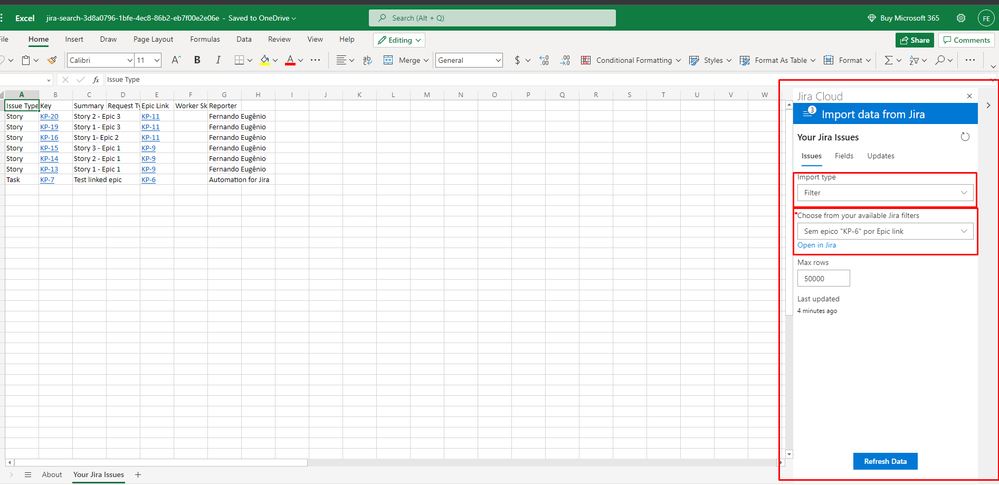Open the Page Layout tab
Image resolution: width=999 pixels, height=485 pixels.
pyautogui.click(x=153, y=39)
